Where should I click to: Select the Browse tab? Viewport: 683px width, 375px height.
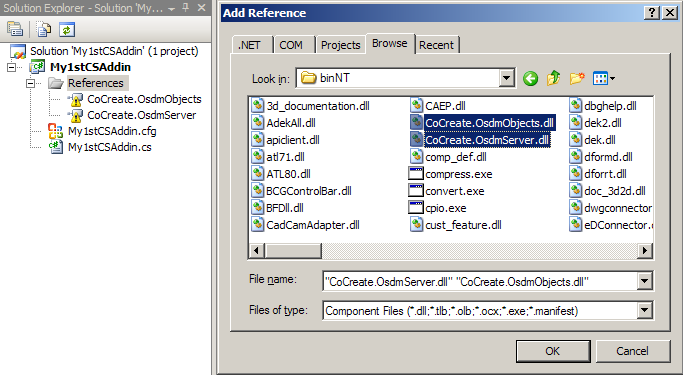[x=390, y=43]
